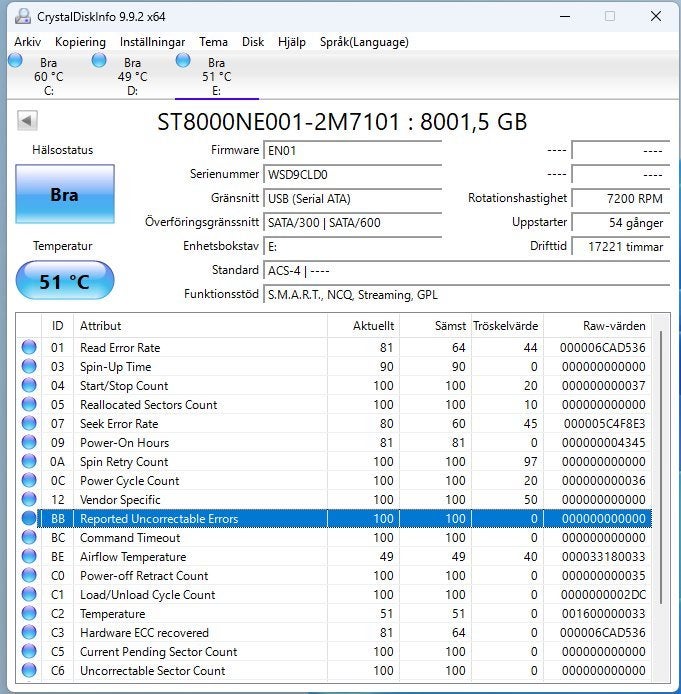Select the Seek Error Rate attribute text
681x694 pixels.
coord(119,424)
